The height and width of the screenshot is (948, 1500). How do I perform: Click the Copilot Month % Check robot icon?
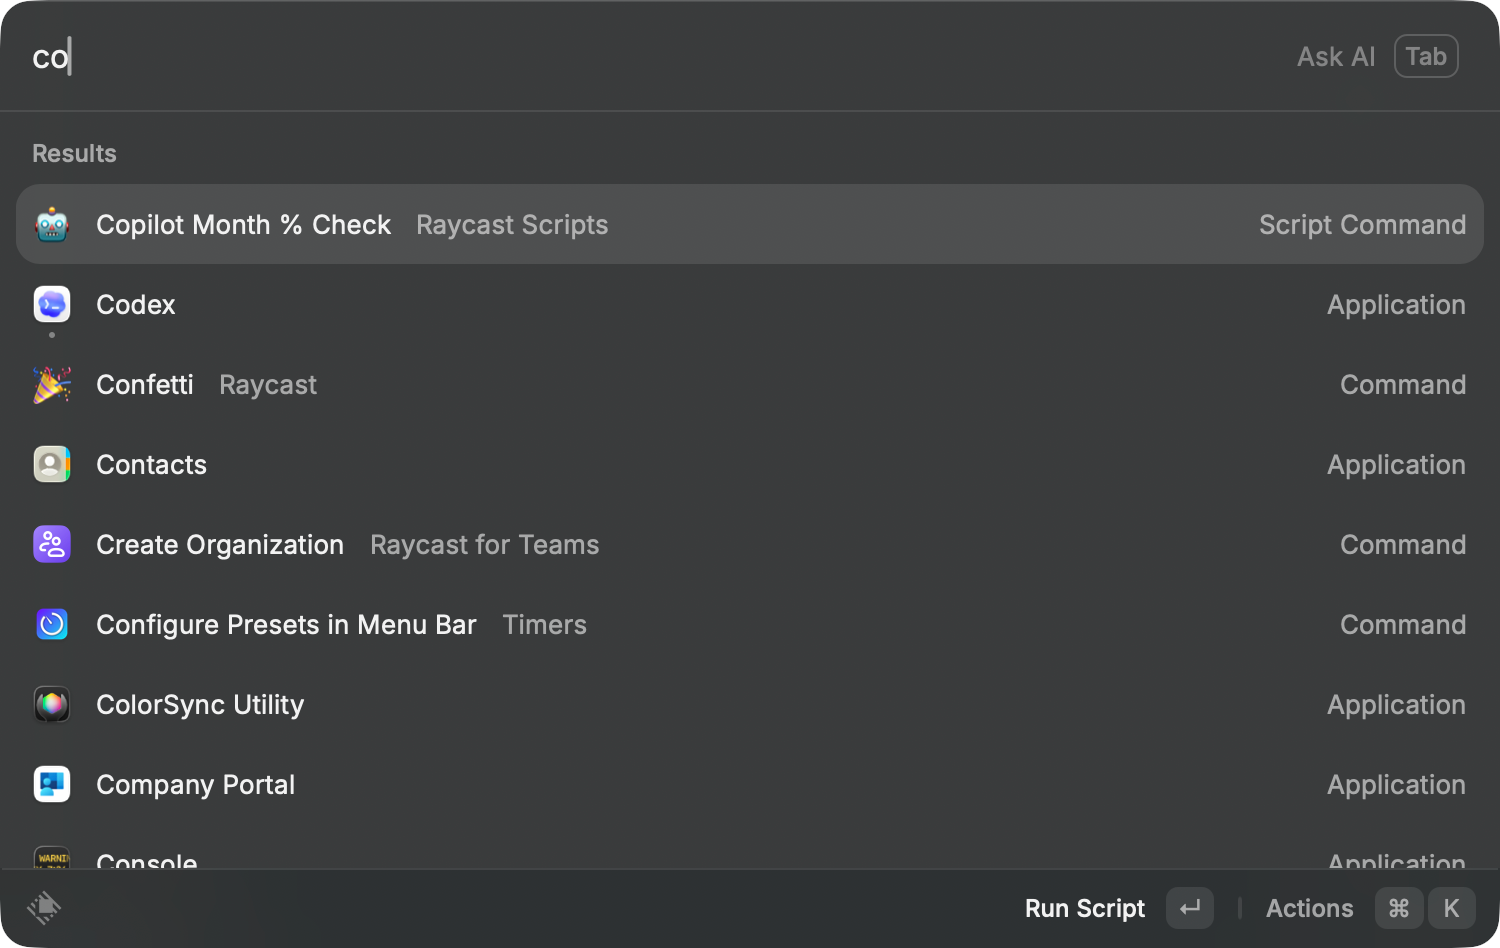coord(51,224)
